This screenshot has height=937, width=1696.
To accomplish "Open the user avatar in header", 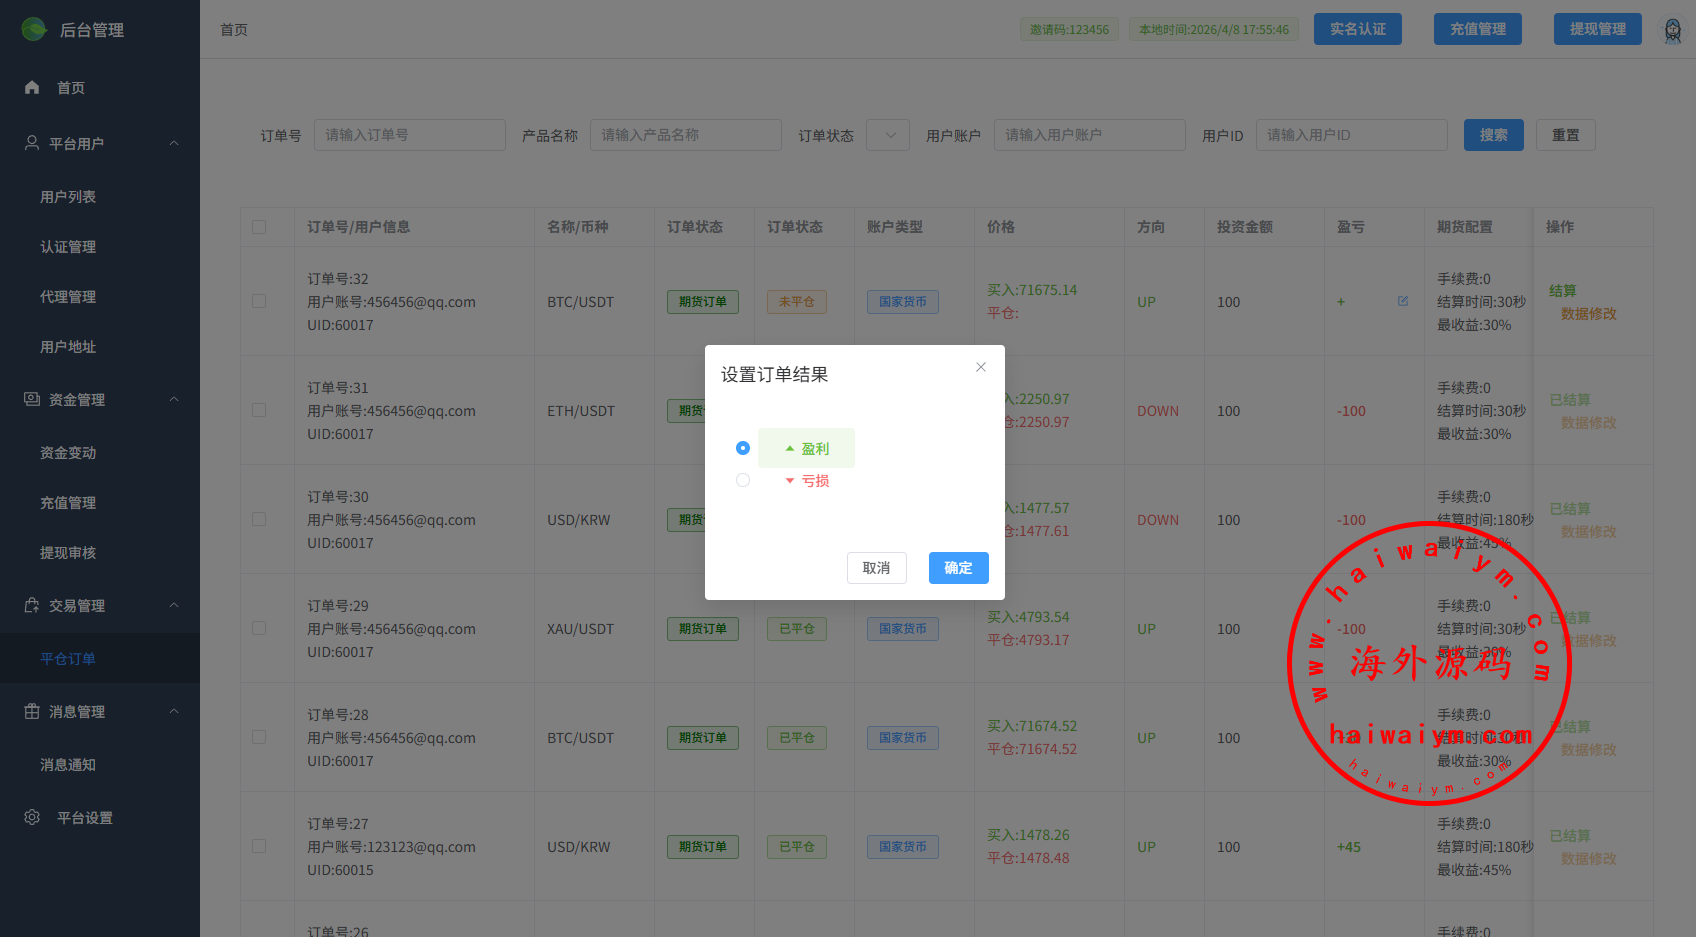I will pyautogui.click(x=1672, y=30).
